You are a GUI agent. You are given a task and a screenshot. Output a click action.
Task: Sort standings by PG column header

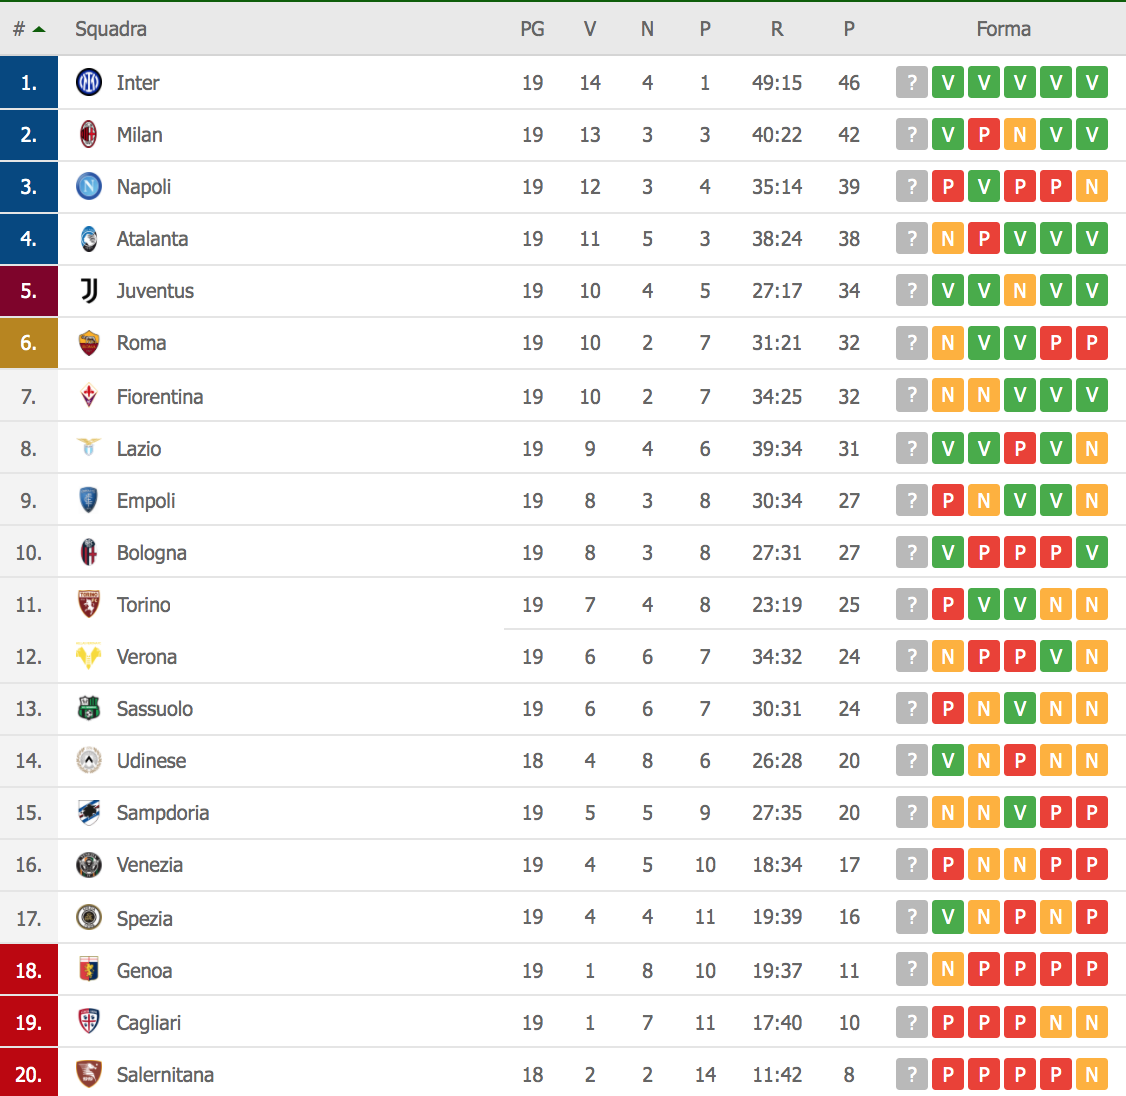532,29
